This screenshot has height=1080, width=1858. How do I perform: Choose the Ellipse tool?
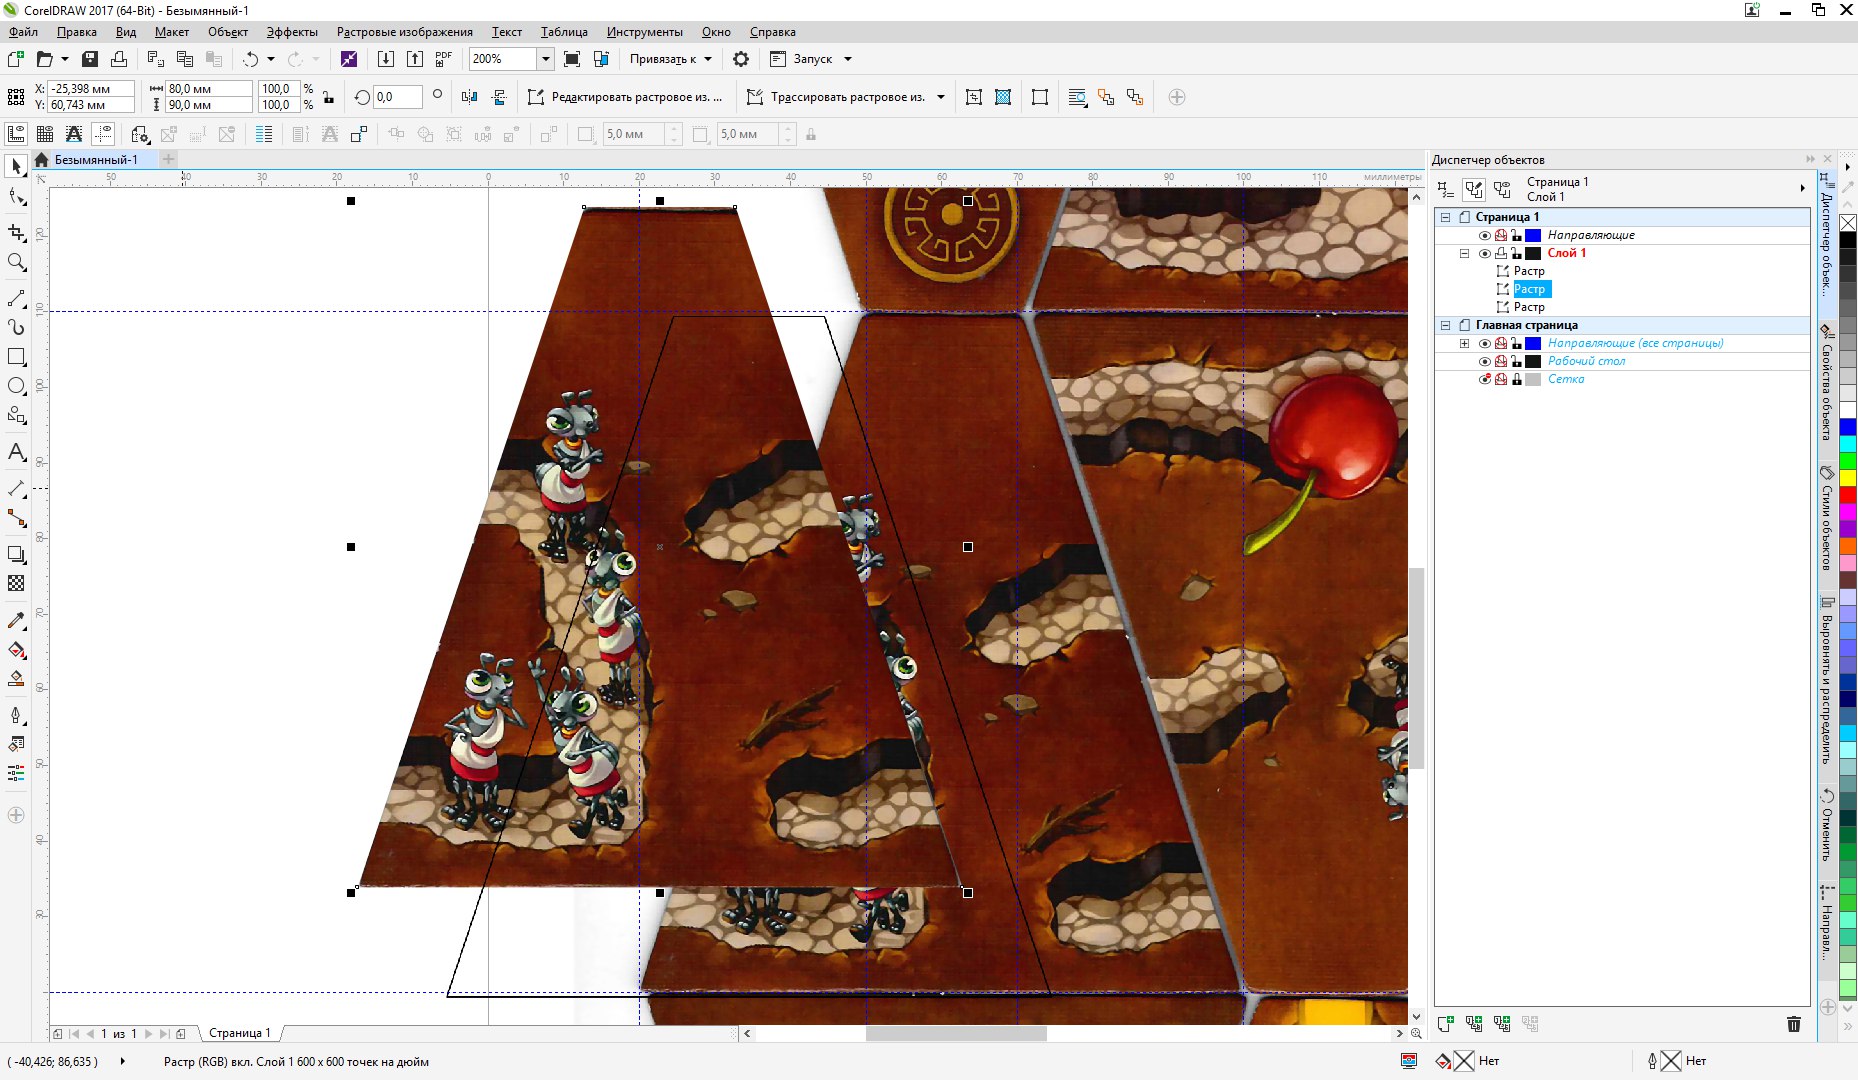pyautogui.click(x=16, y=386)
